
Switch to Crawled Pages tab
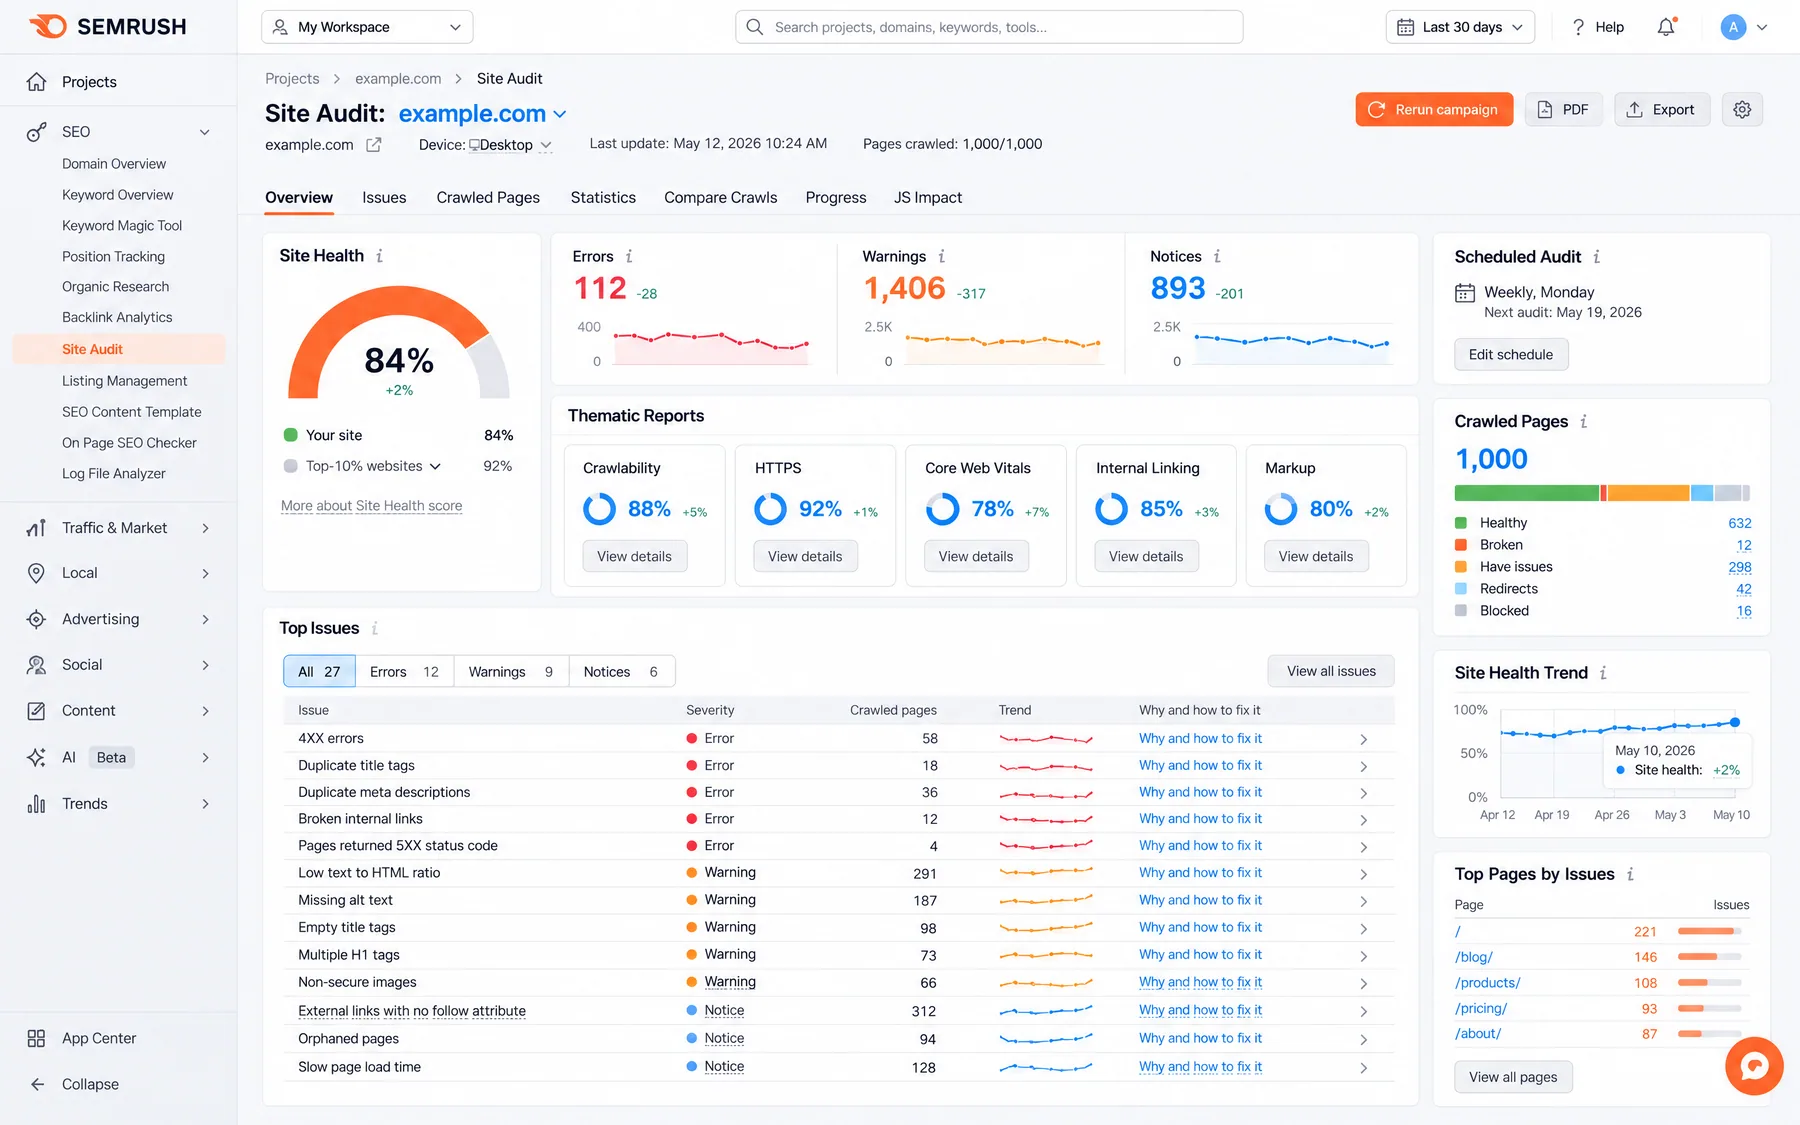488,198
